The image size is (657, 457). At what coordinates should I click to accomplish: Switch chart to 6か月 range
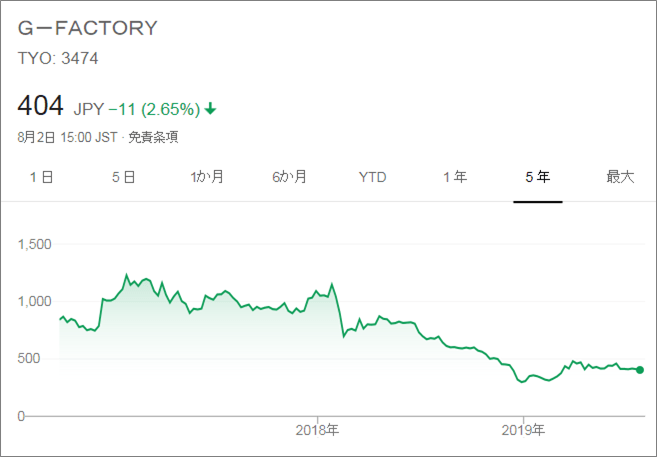(x=289, y=177)
